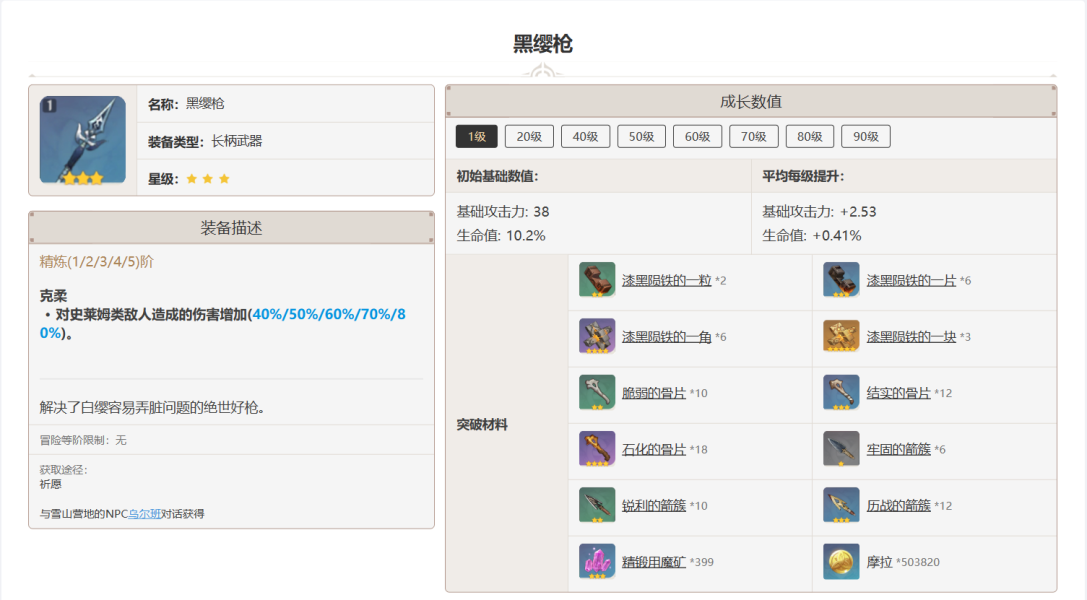Switch to the 50级 level tab

click(x=641, y=137)
